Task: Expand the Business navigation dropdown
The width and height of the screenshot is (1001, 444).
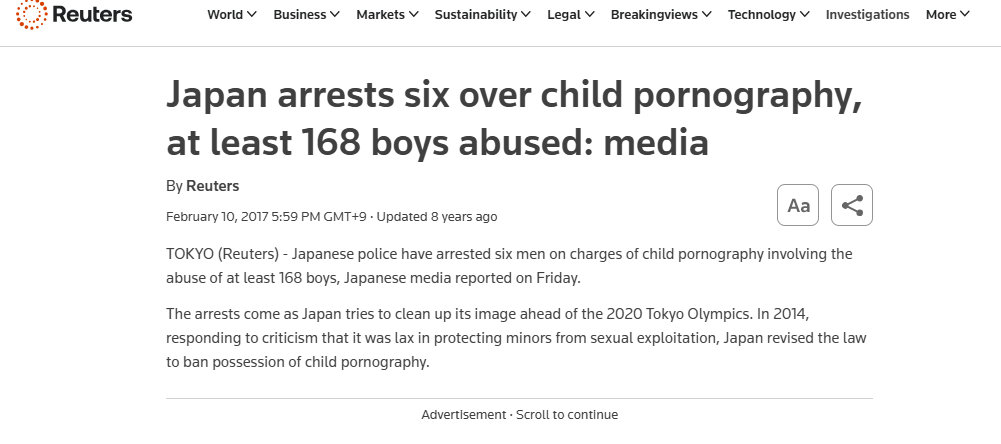Action: 306,15
